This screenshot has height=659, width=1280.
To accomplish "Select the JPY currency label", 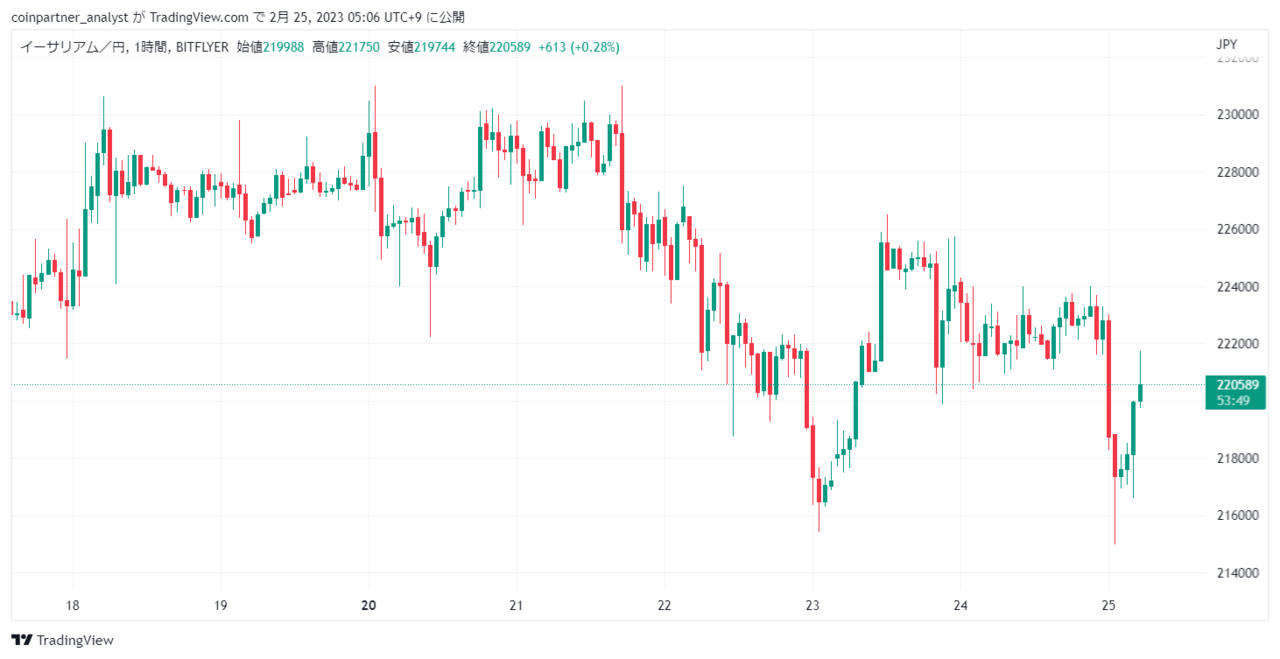I will tap(1226, 45).
